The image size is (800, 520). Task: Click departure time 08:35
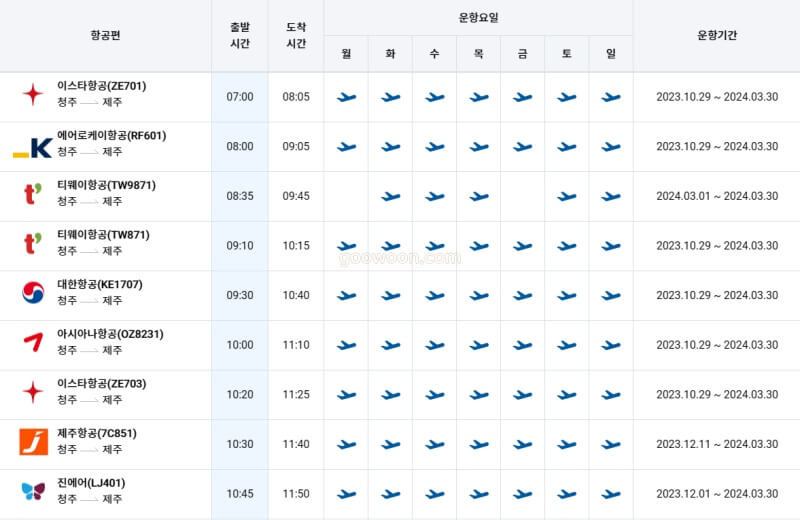(x=240, y=196)
